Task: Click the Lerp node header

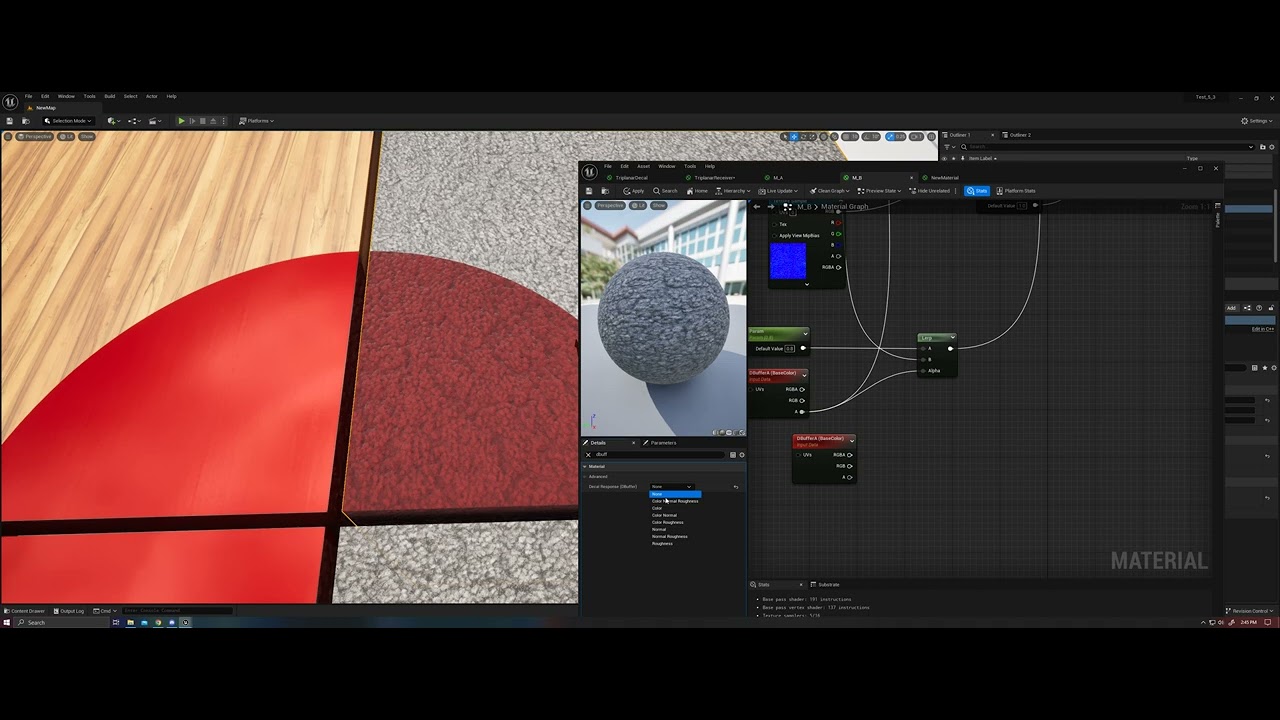Action: [x=937, y=338]
